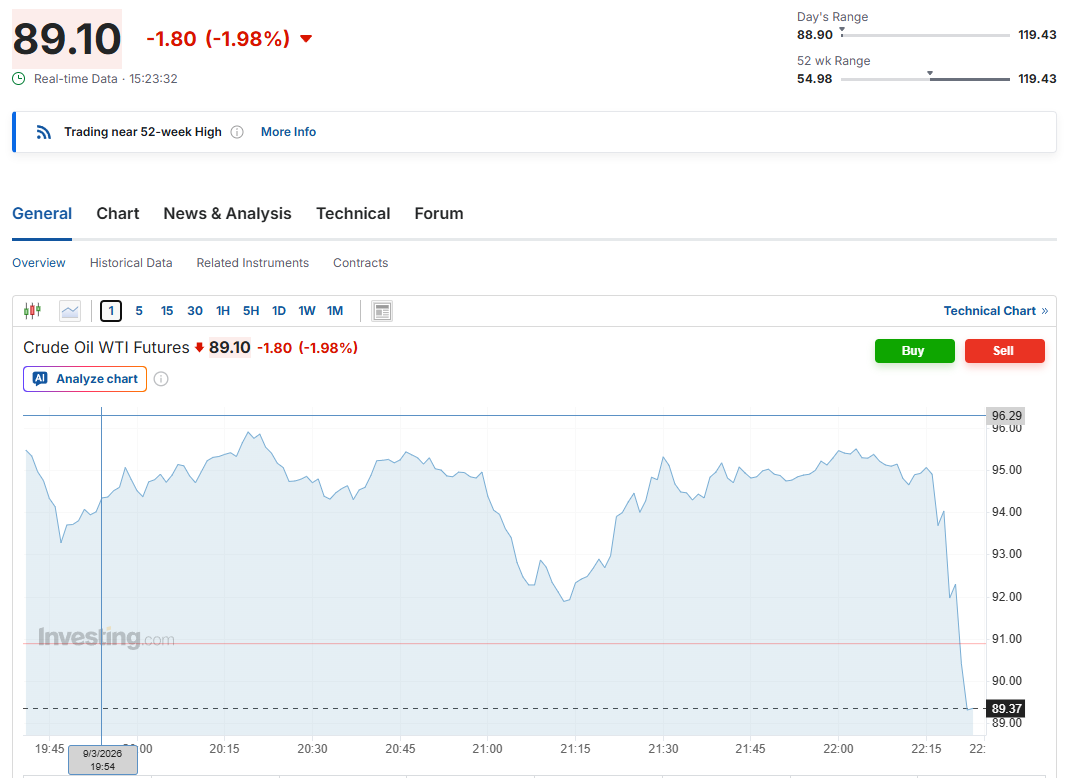Image resolution: width=1066 pixels, height=778 pixels.
Task: Click the More Info link
Action: (x=288, y=132)
